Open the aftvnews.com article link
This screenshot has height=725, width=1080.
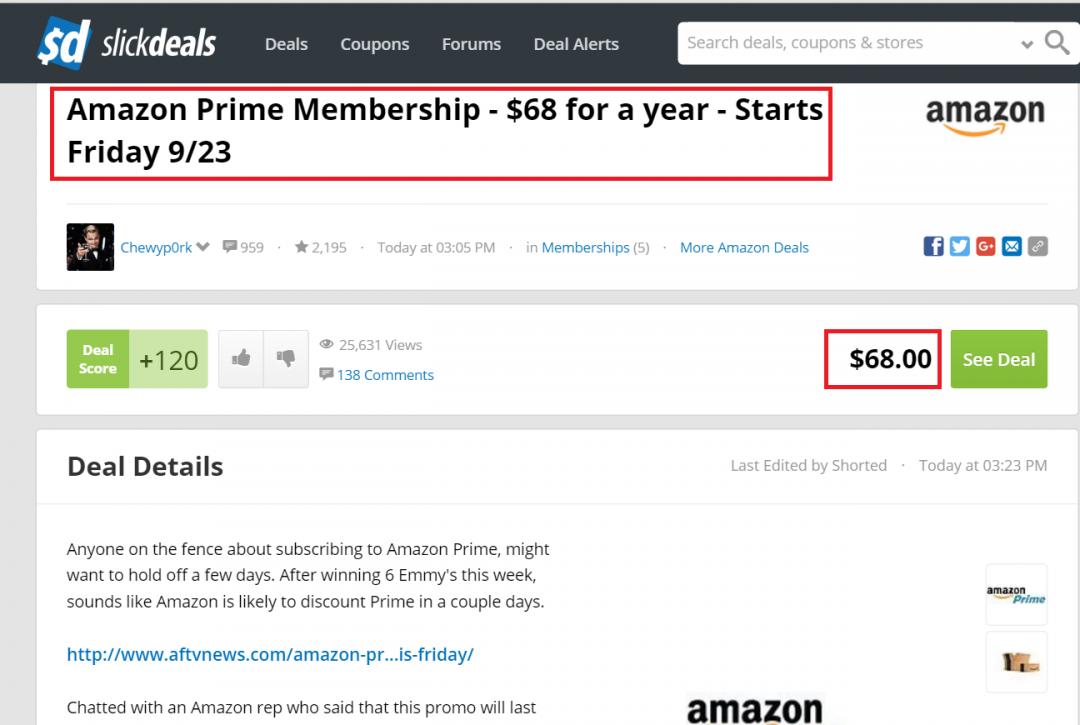point(270,654)
